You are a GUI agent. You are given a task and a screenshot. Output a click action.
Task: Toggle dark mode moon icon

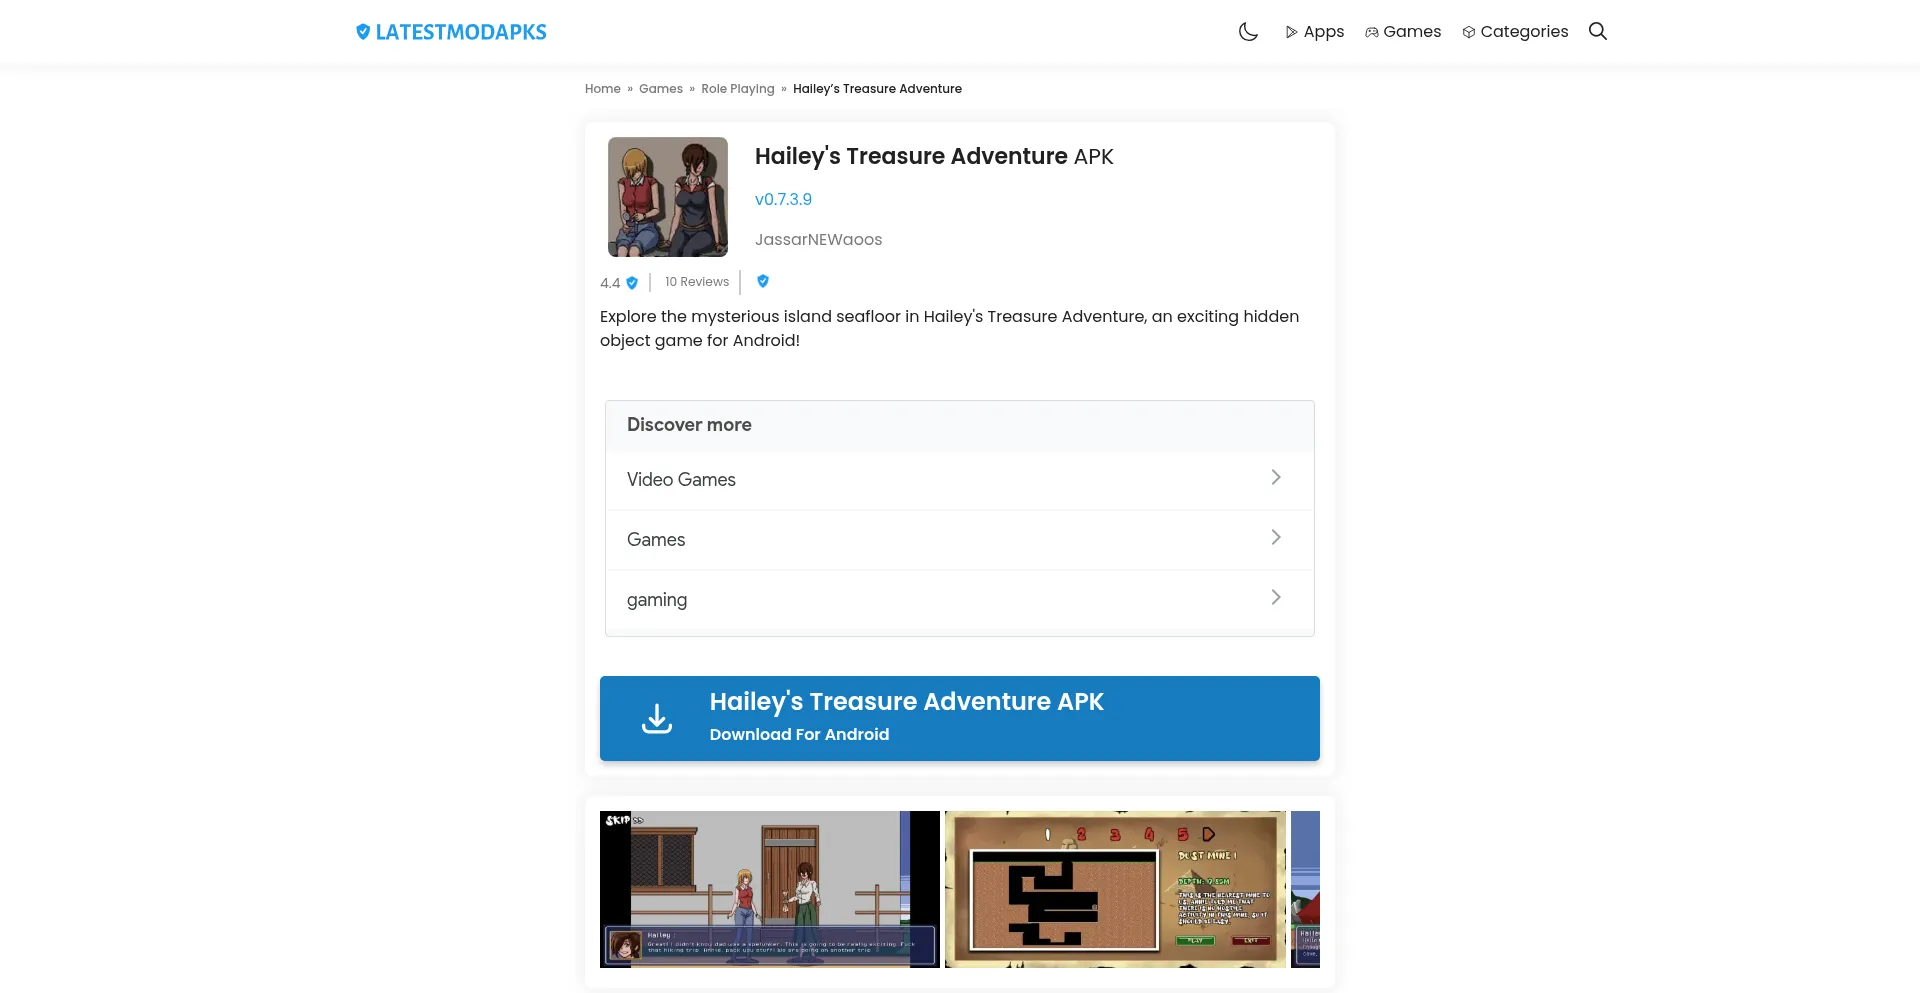pos(1248,32)
